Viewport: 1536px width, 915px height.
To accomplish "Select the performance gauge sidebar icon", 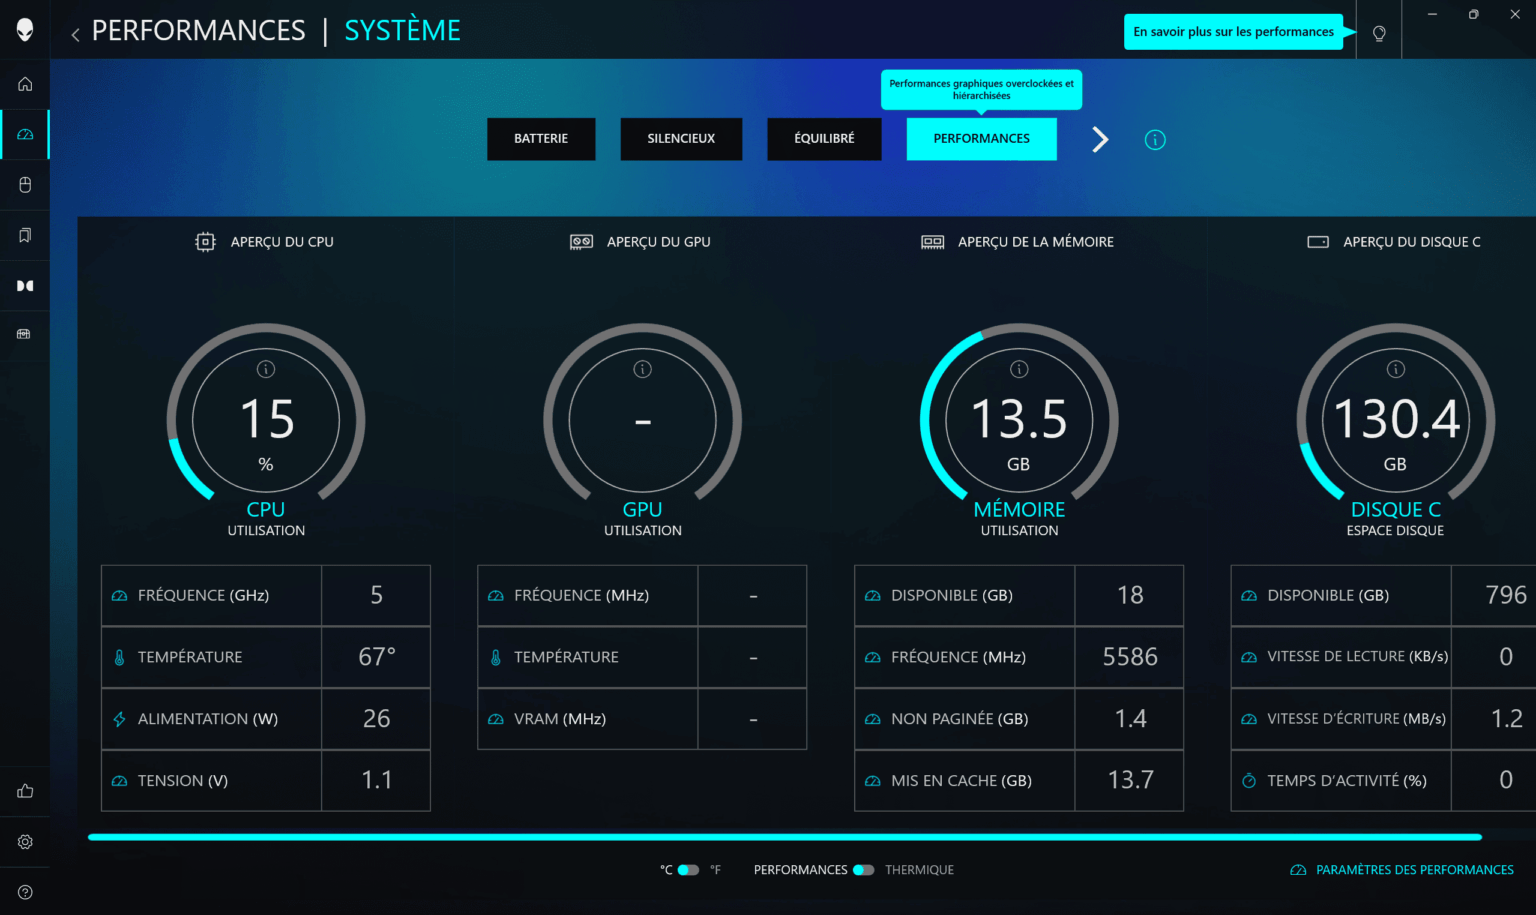I will (25, 134).
